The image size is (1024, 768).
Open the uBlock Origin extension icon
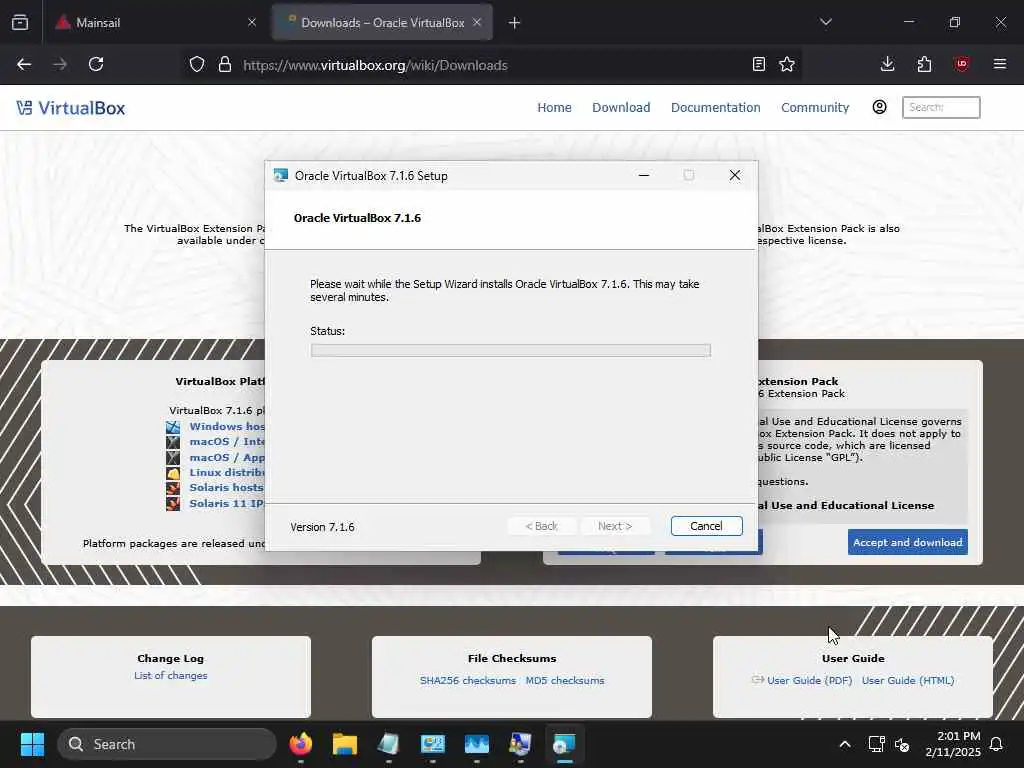pos(961,65)
